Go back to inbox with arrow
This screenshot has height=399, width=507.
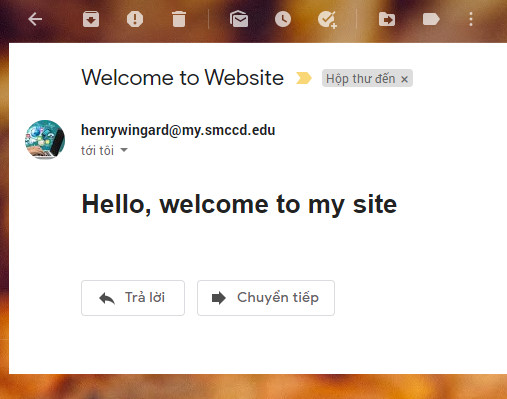click(35, 19)
